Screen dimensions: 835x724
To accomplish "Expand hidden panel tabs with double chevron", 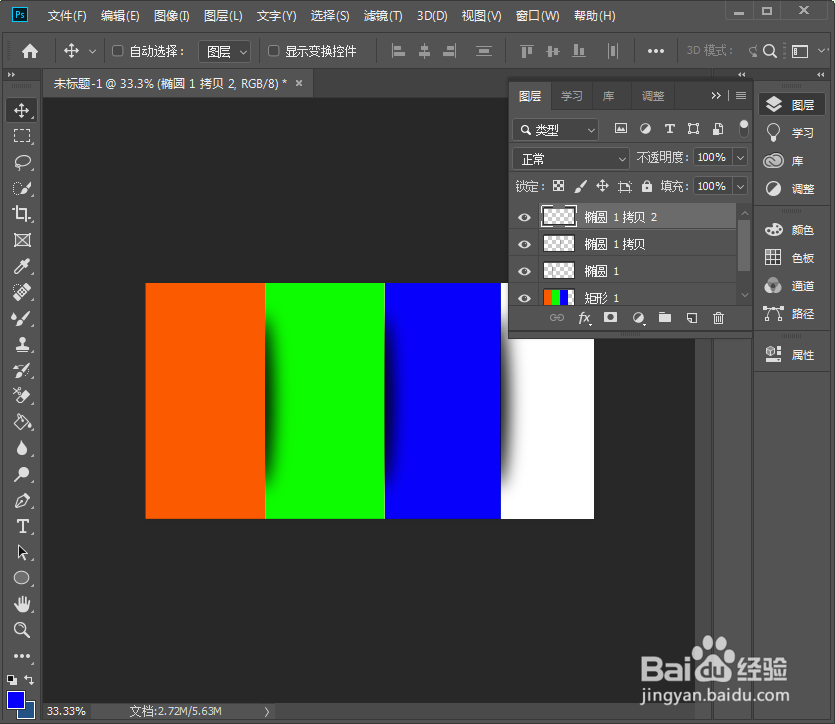I will (716, 96).
